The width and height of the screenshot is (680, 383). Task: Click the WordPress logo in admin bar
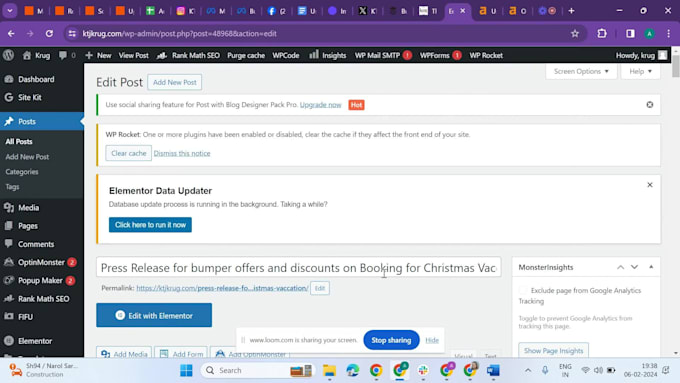coord(9,55)
